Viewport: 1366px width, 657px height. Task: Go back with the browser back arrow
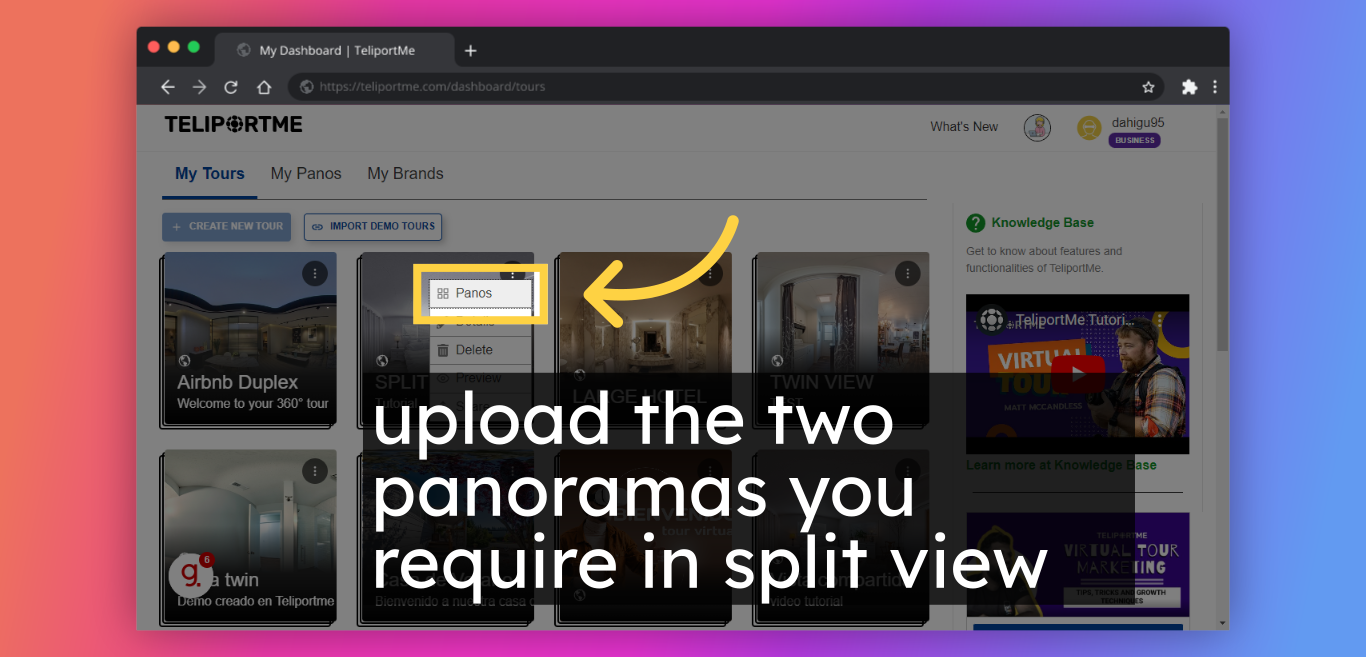pyautogui.click(x=168, y=87)
